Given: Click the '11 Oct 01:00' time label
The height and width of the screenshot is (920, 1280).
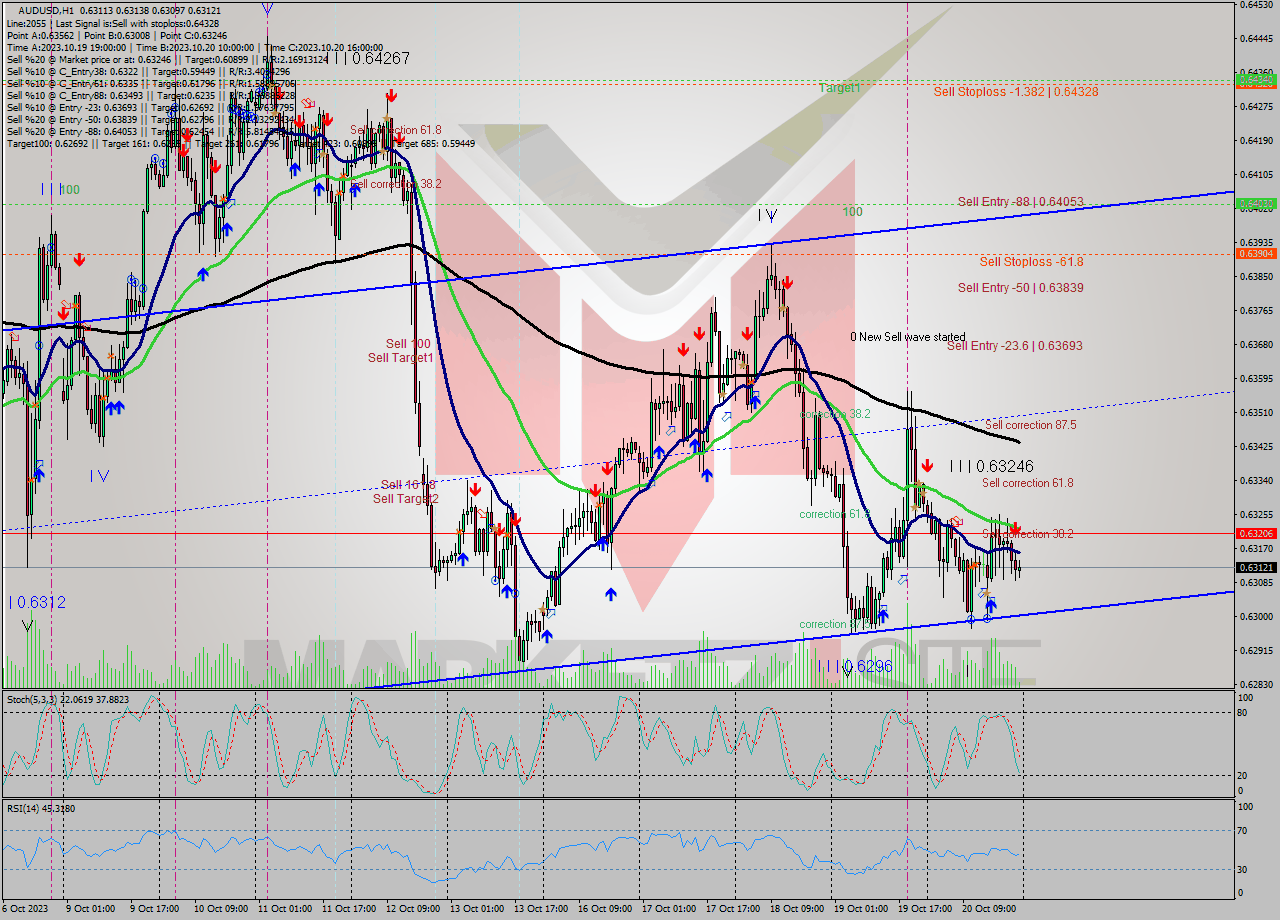Looking at the screenshot, I should (x=285, y=908).
